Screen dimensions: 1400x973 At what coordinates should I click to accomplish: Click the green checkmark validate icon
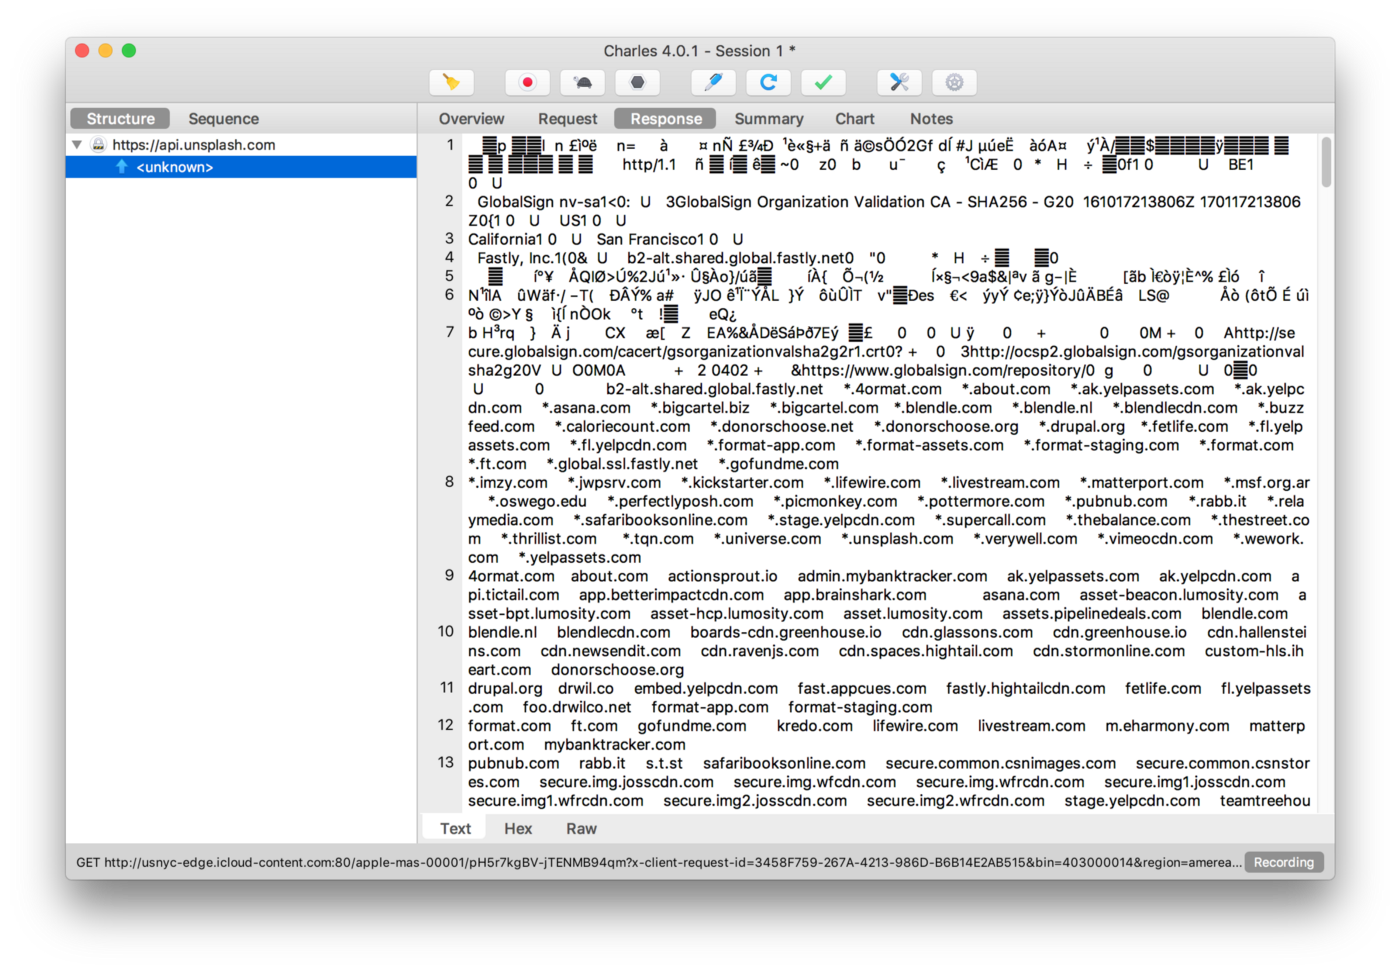(x=823, y=82)
